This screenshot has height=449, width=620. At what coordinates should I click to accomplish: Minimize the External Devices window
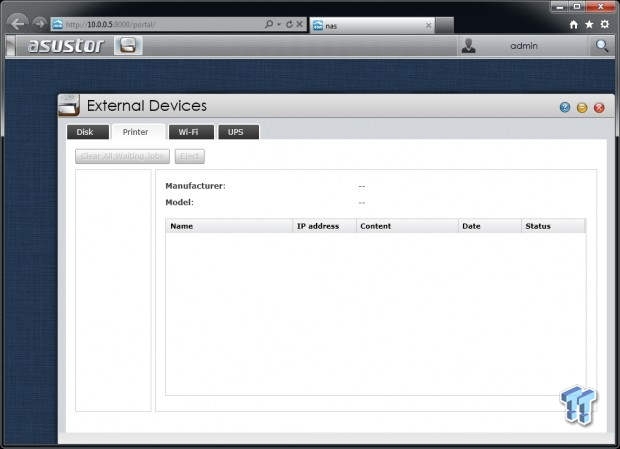click(582, 108)
